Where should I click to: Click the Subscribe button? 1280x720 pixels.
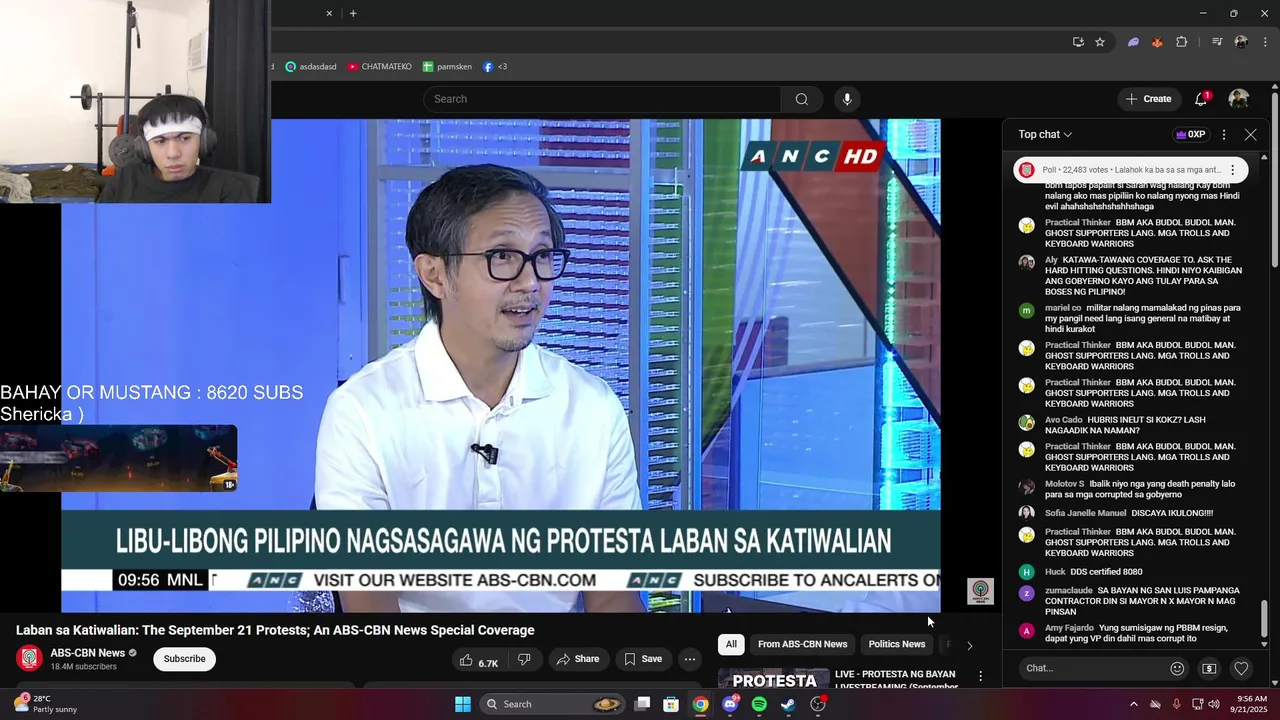pyautogui.click(x=184, y=659)
